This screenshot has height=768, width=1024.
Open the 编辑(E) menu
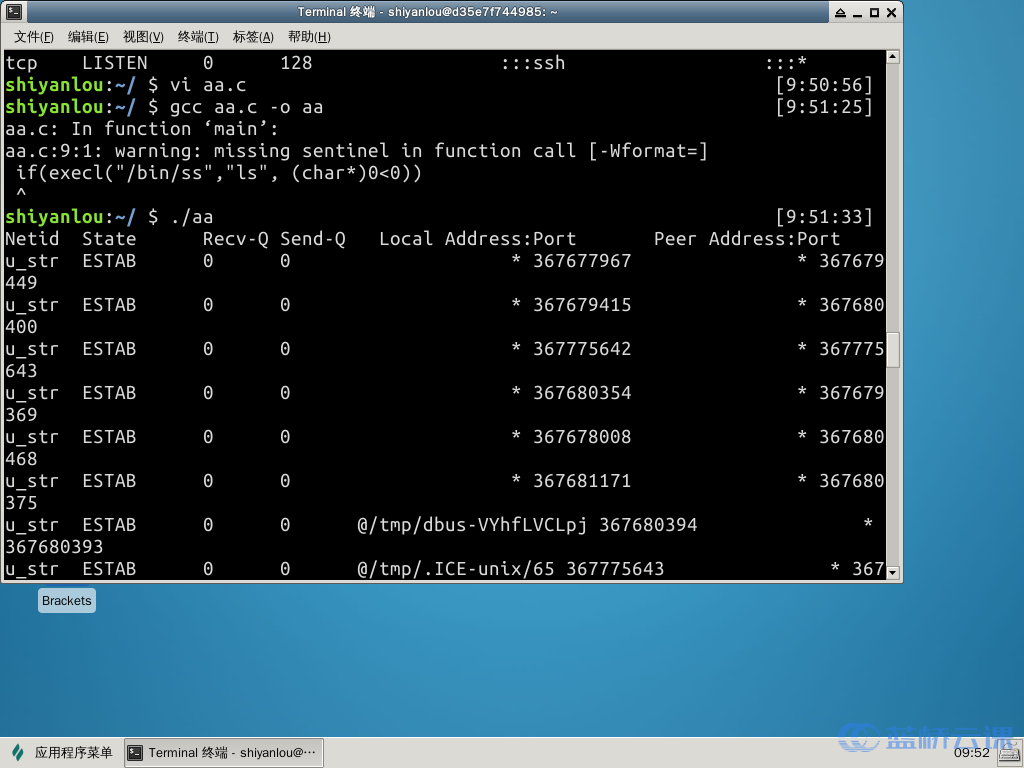coord(88,37)
